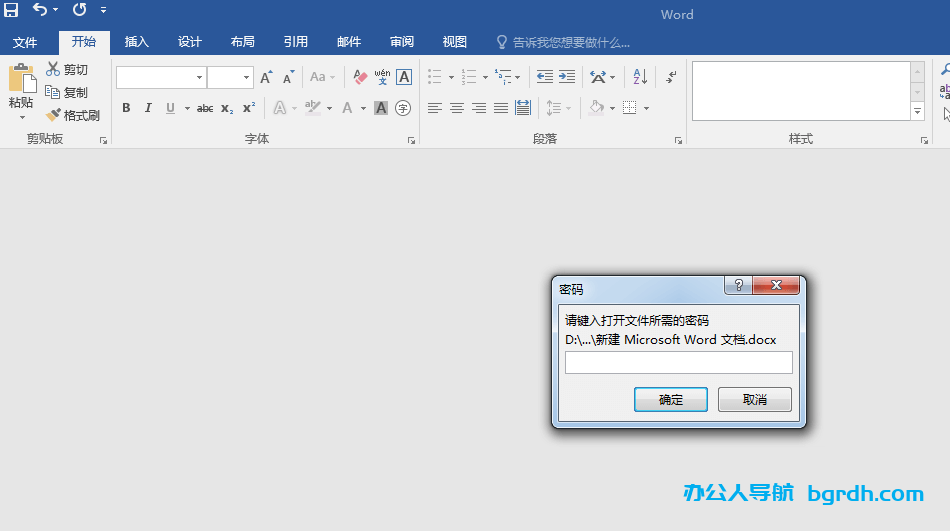
Task: Click the align right icon
Action: coord(479,108)
